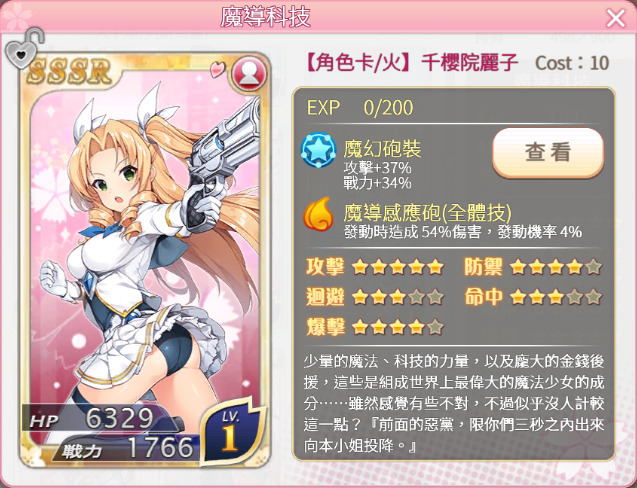Click the HP 6329 stat bar
This screenshot has height=488, width=637.
tap(101, 419)
